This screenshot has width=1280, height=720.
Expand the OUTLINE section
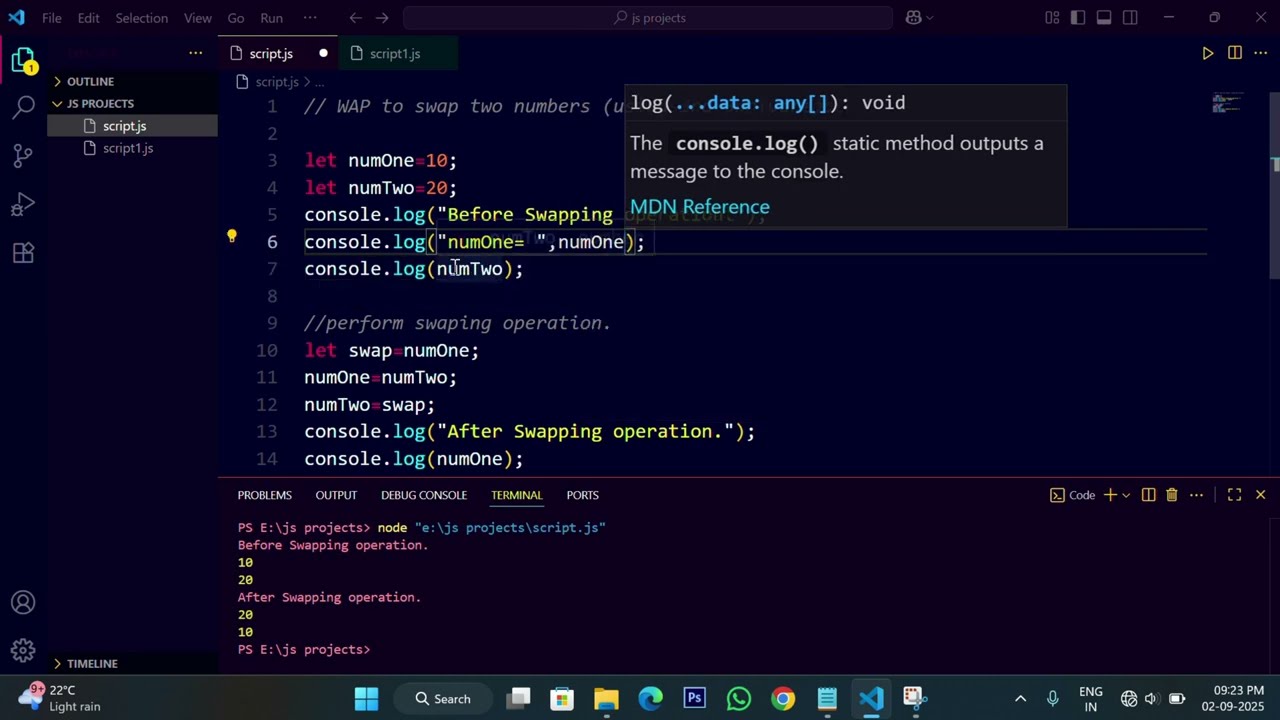click(x=132, y=81)
